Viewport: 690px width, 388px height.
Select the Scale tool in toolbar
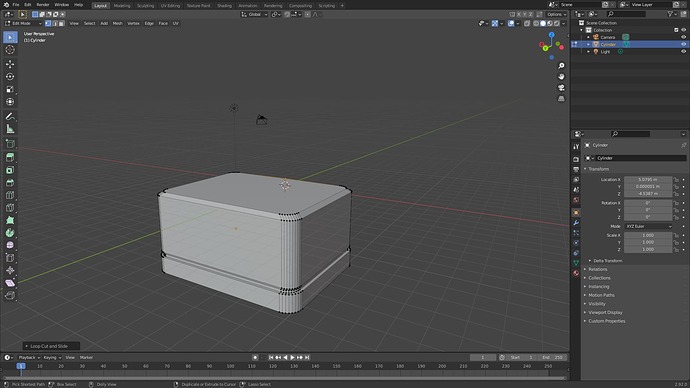[10, 89]
